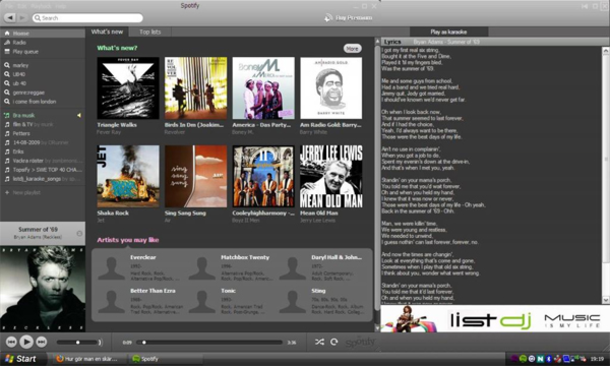Open the Play as karaoke tab
This screenshot has width=610, height=366.
point(449,32)
